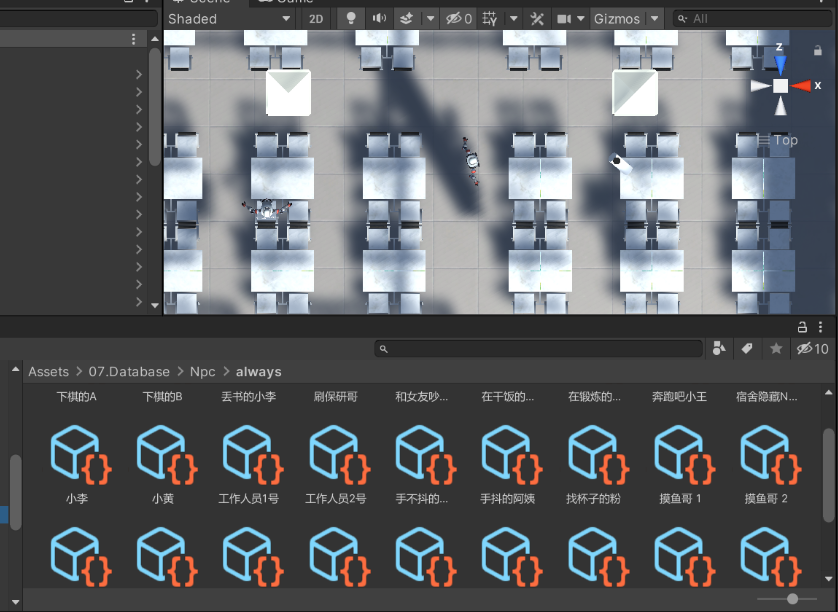Click the 下棋的B asset label
838x612 pixels.
(162, 397)
